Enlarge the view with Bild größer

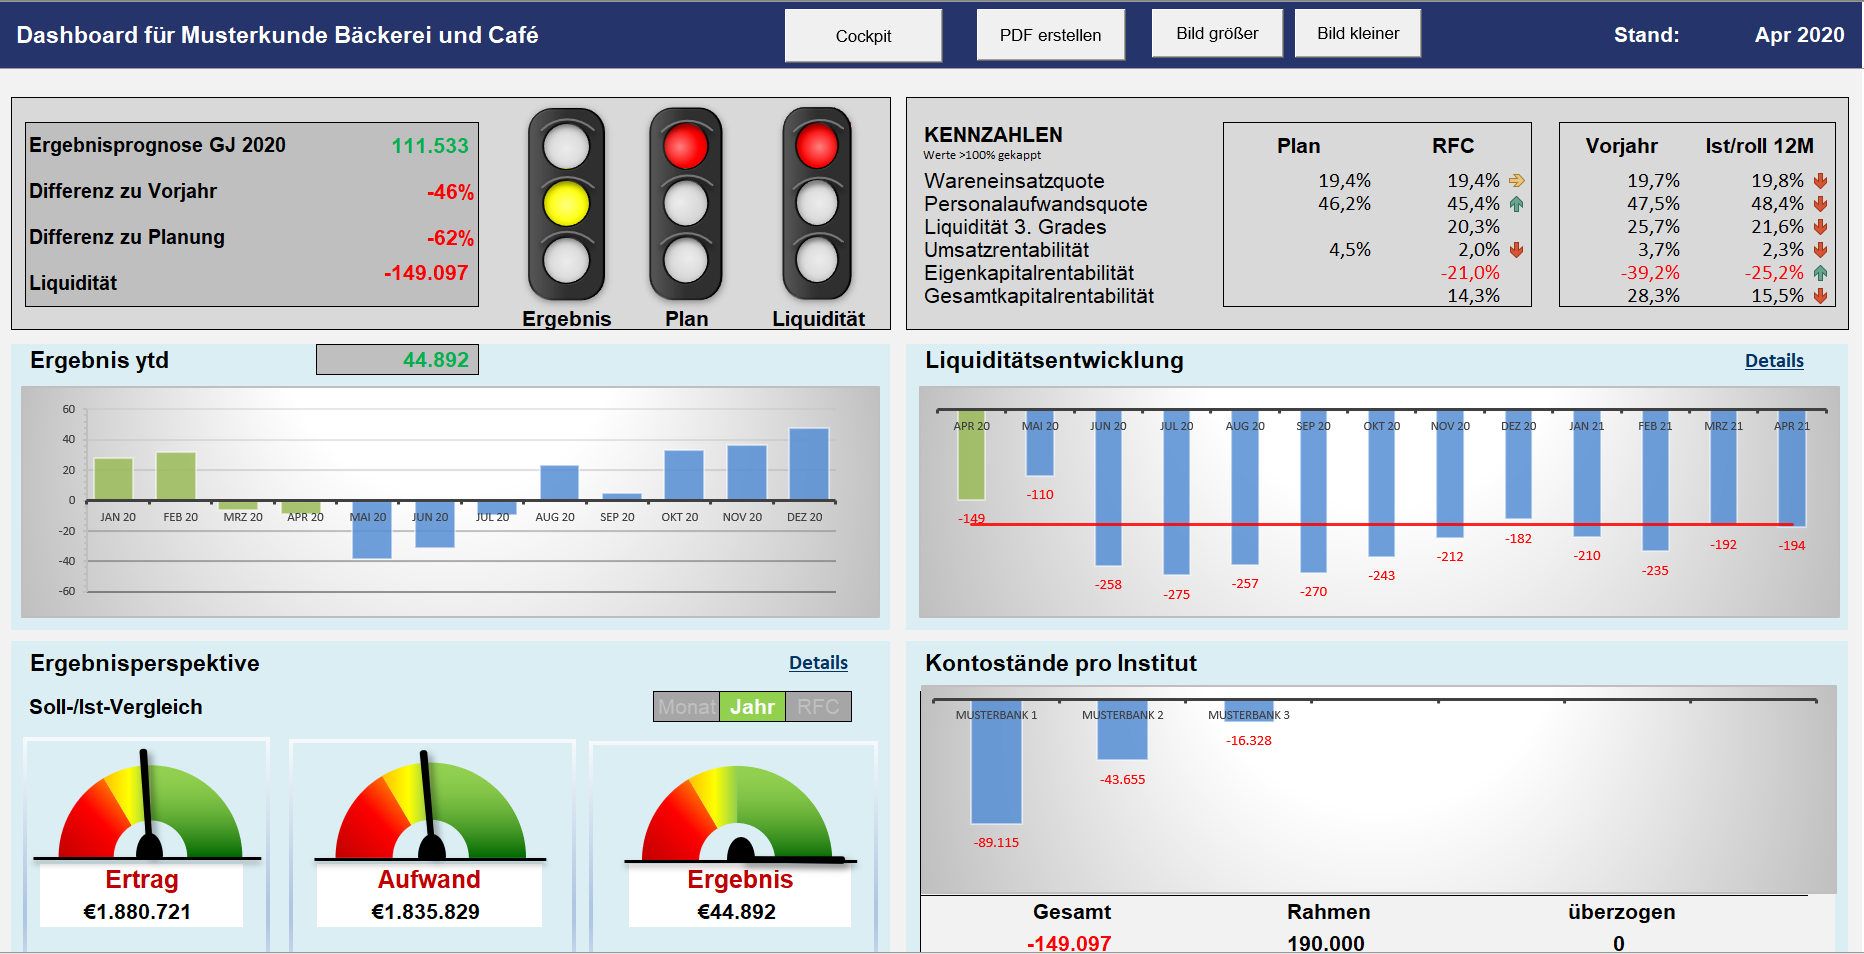click(1217, 34)
